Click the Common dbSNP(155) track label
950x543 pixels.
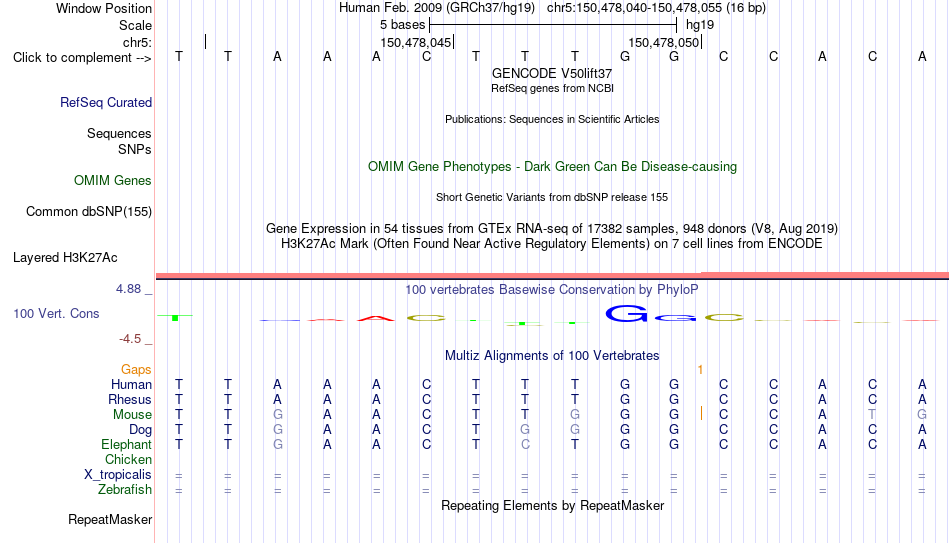(x=88, y=212)
